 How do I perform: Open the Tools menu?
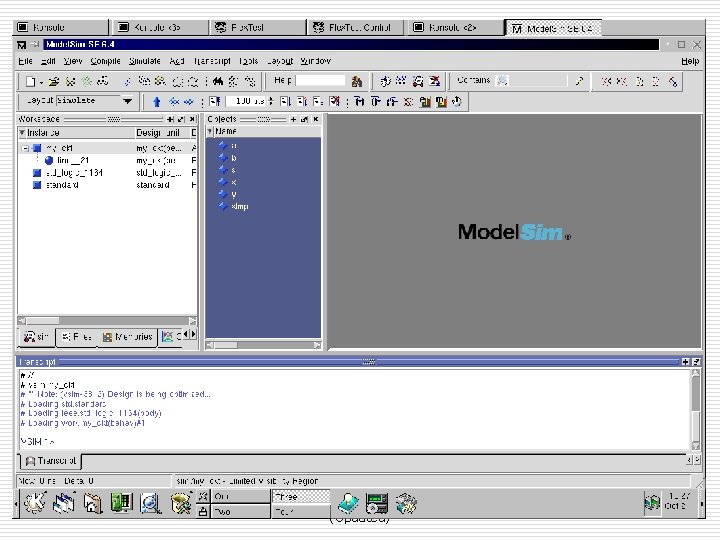(x=248, y=61)
